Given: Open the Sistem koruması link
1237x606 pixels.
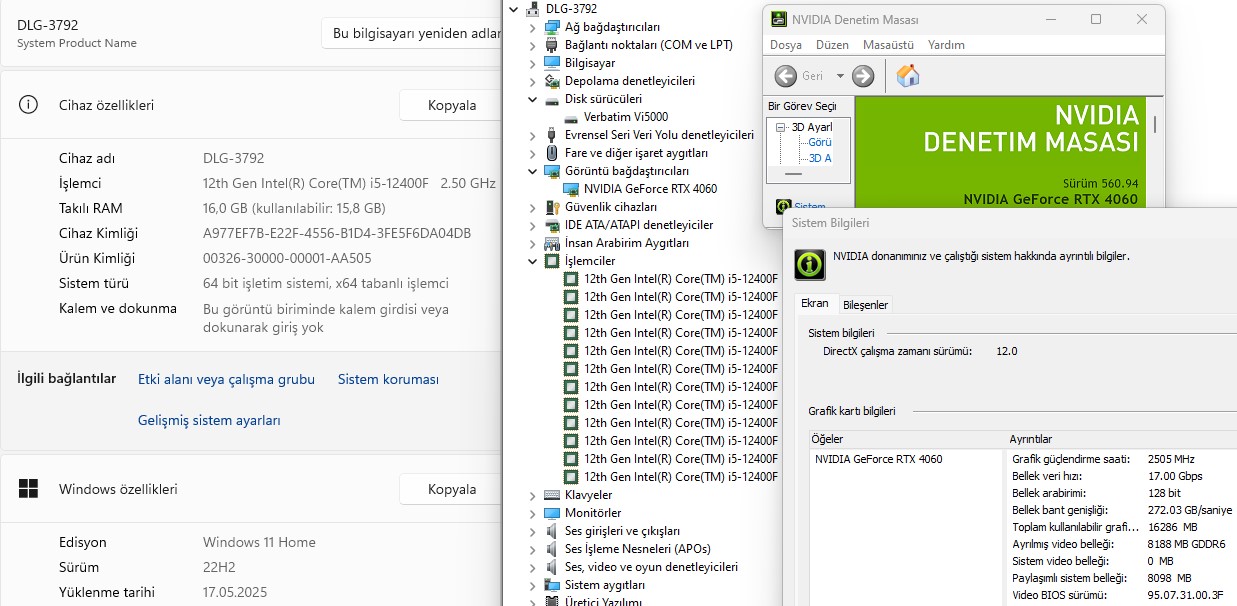Looking at the screenshot, I should coord(388,379).
